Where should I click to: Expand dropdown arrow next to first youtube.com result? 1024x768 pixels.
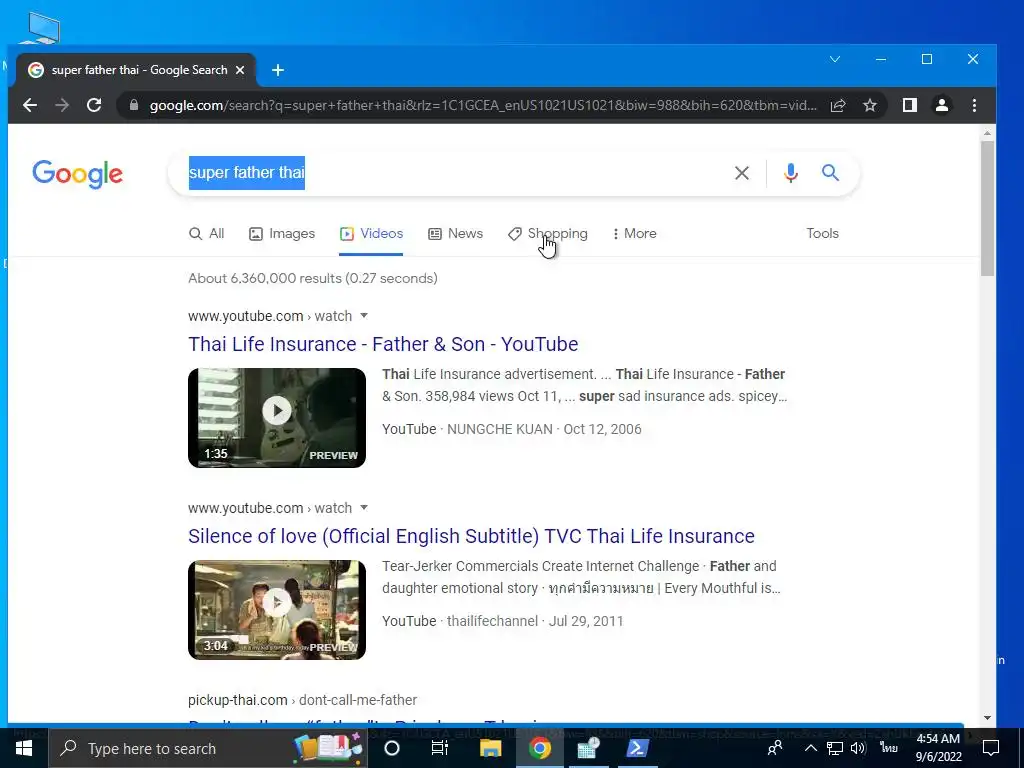click(364, 315)
